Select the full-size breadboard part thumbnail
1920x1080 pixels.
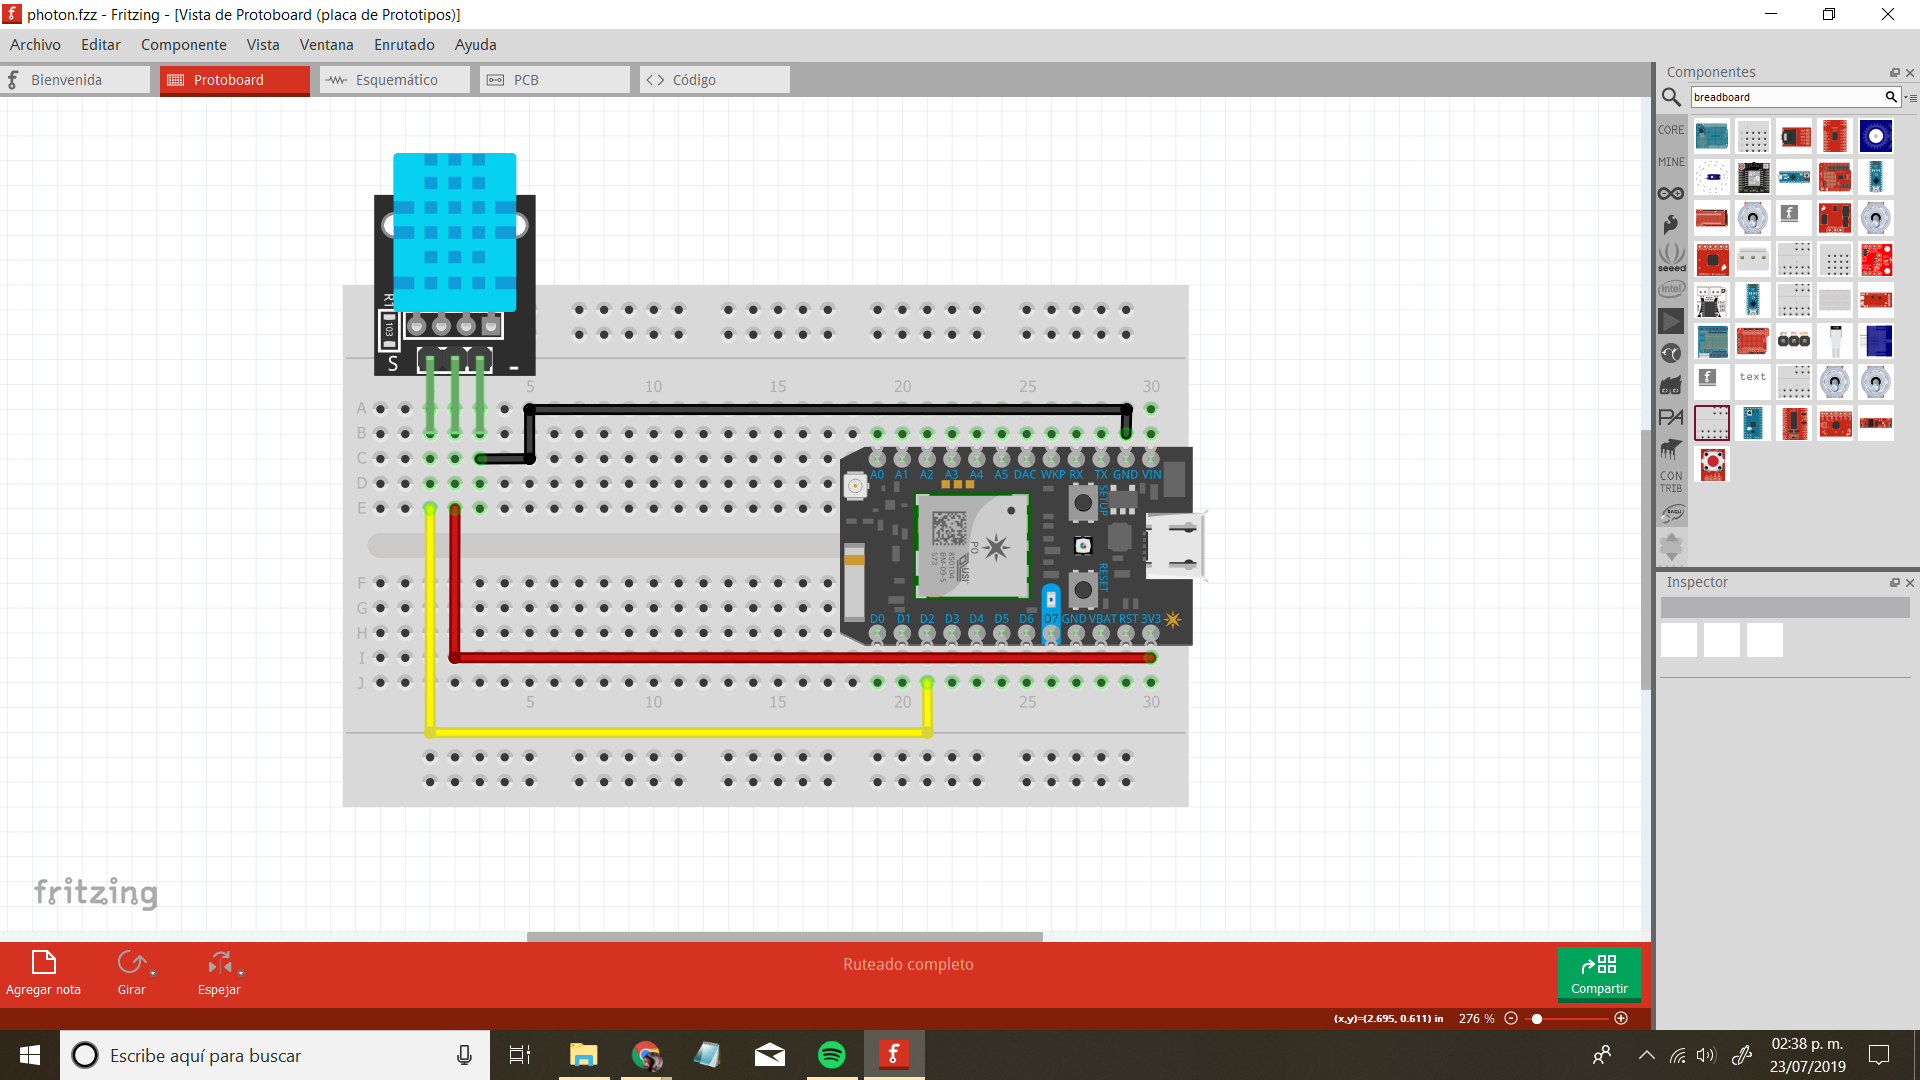coord(1835,299)
